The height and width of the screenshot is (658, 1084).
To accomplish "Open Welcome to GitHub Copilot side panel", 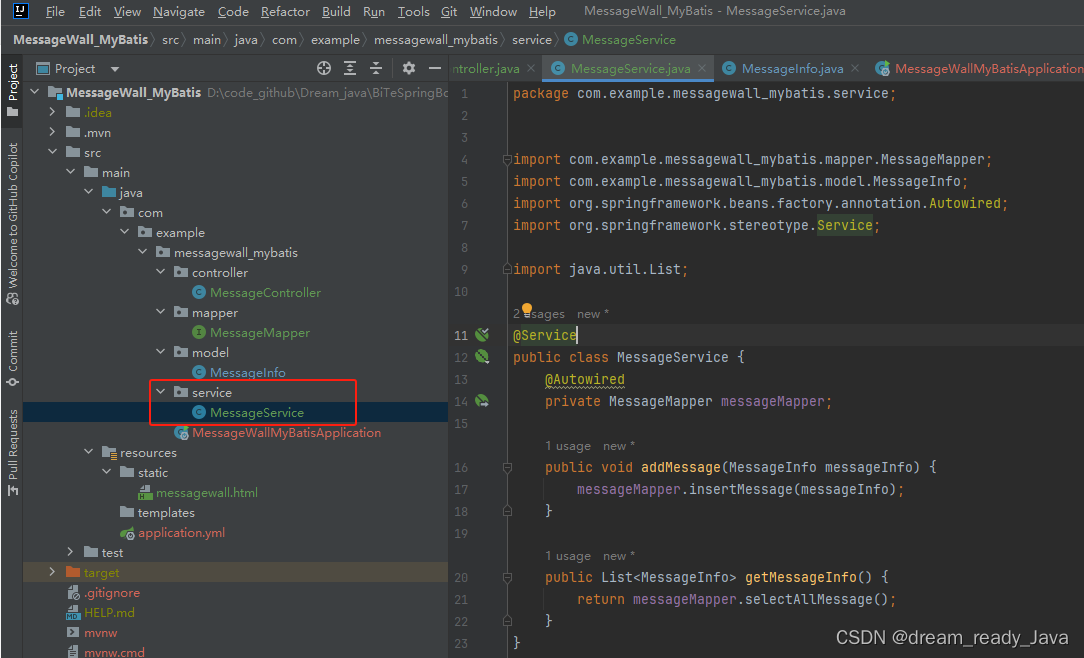I will 12,223.
